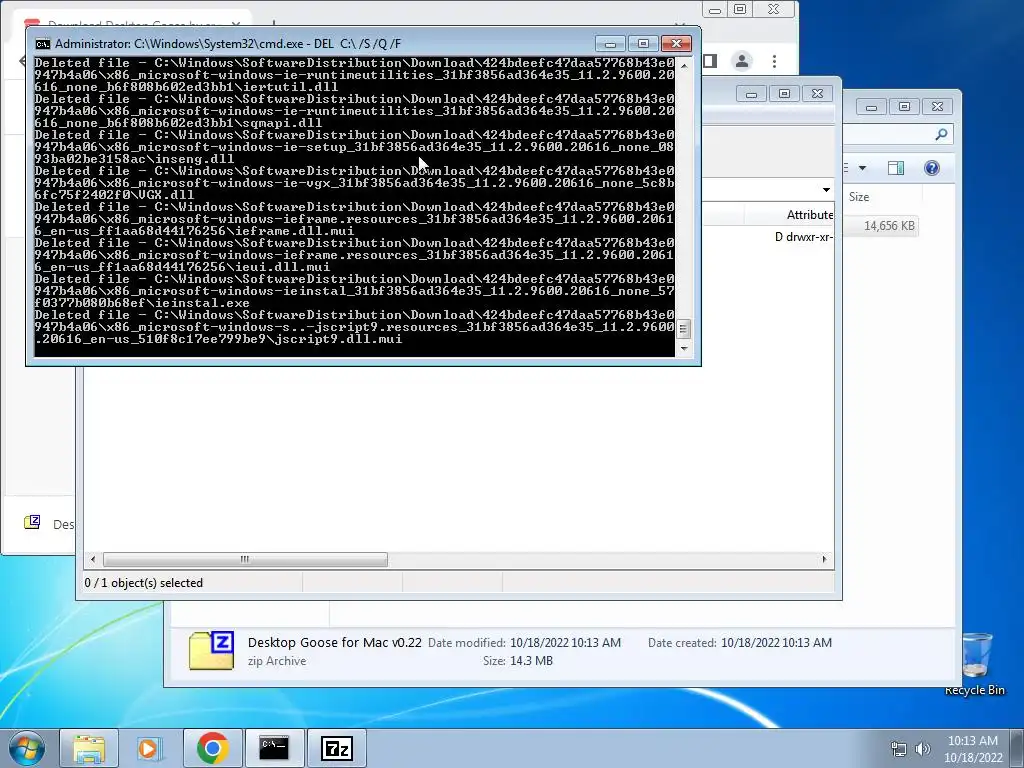The width and height of the screenshot is (1024, 768).
Task: Sort by the Attributes column header in 7-Zip
Action: click(789, 215)
